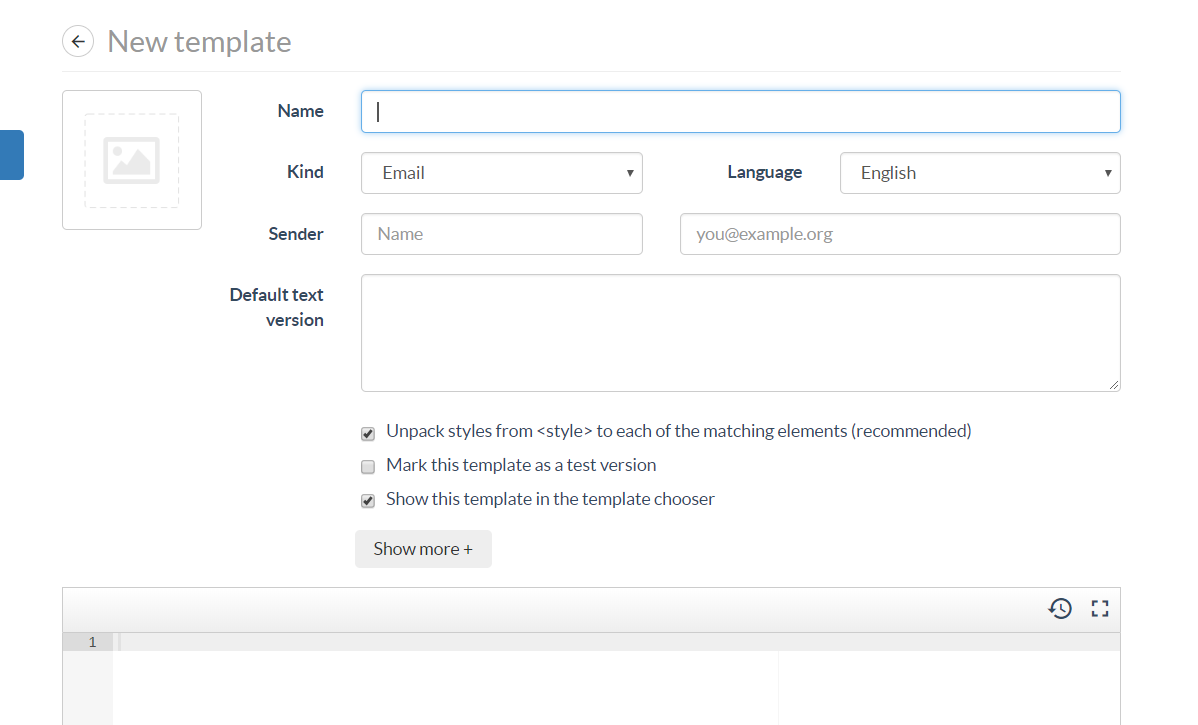Click the Sender Name input field

coord(501,234)
